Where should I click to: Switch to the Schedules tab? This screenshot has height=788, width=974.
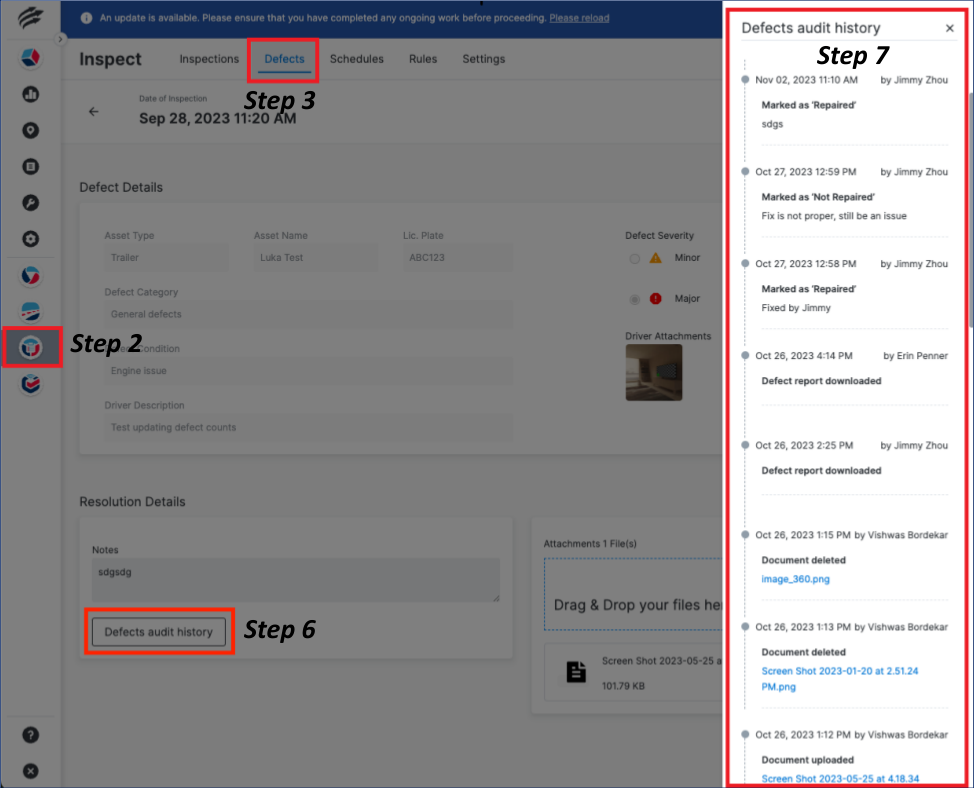click(356, 59)
